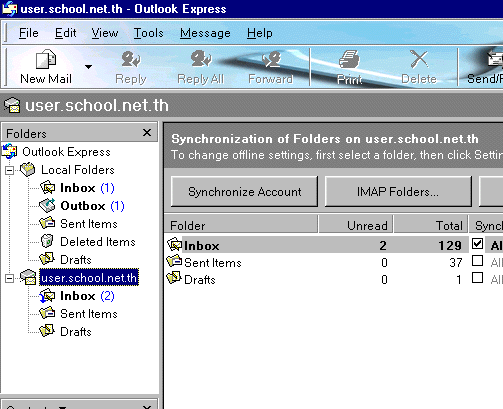The image size is (503, 409).
Task: Click the Deleted Items trash icon
Action: point(47,241)
